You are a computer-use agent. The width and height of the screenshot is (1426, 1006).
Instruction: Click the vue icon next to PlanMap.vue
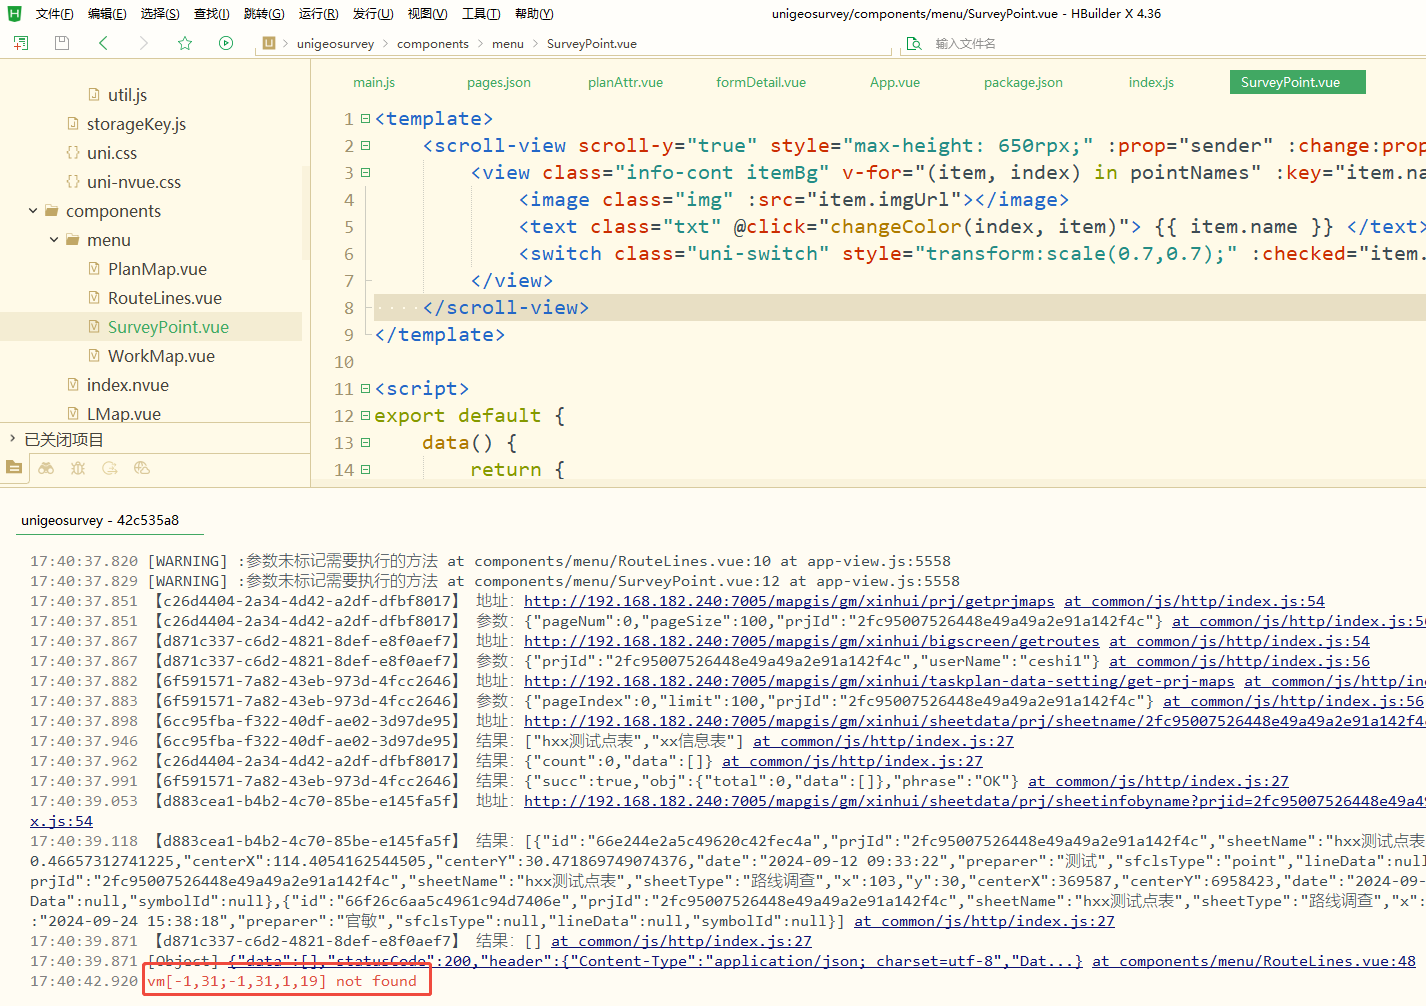tap(94, 268)
